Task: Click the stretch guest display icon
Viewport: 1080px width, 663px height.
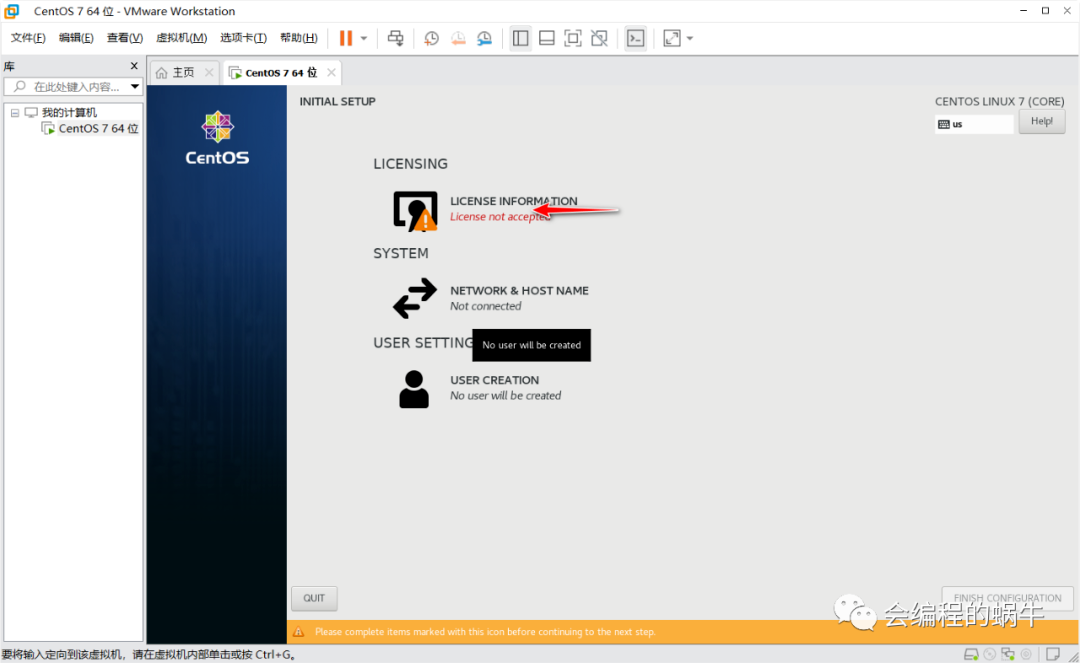Action: click(x=672, y=39)
